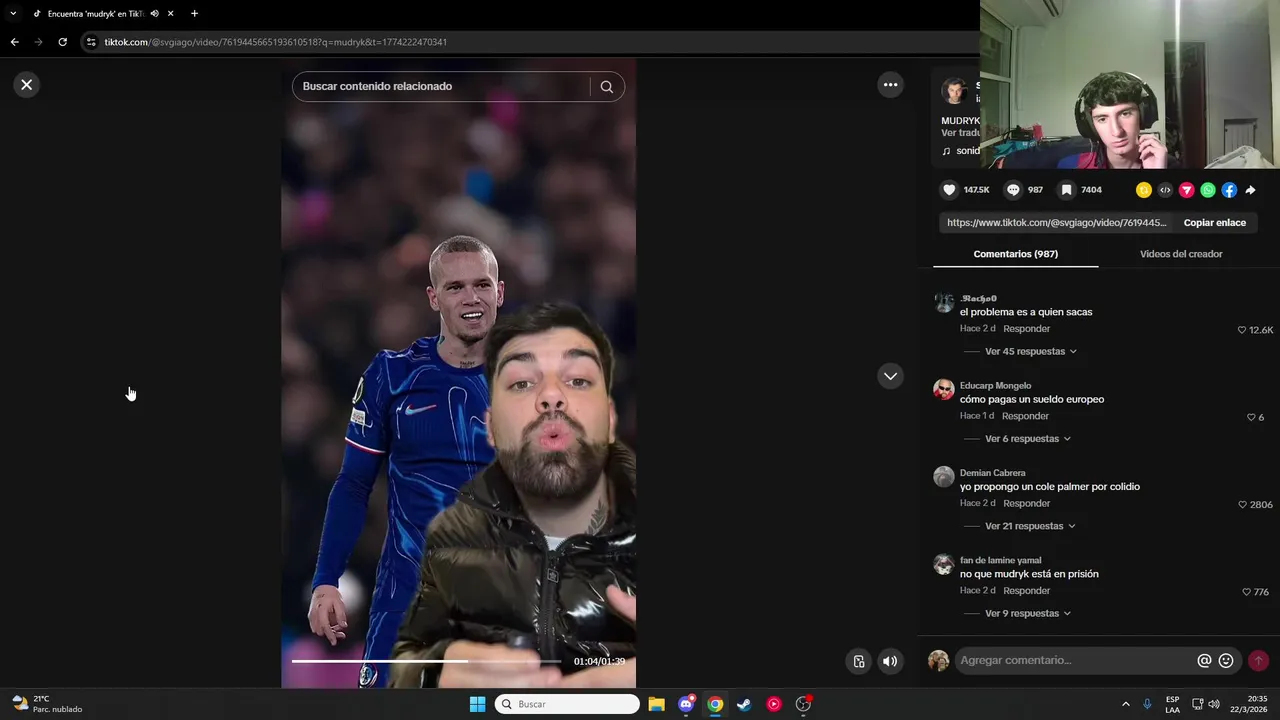Screen dimensions: 1280x720
Task: Post comment with the red send arrow
Action: pos(1258,661)
